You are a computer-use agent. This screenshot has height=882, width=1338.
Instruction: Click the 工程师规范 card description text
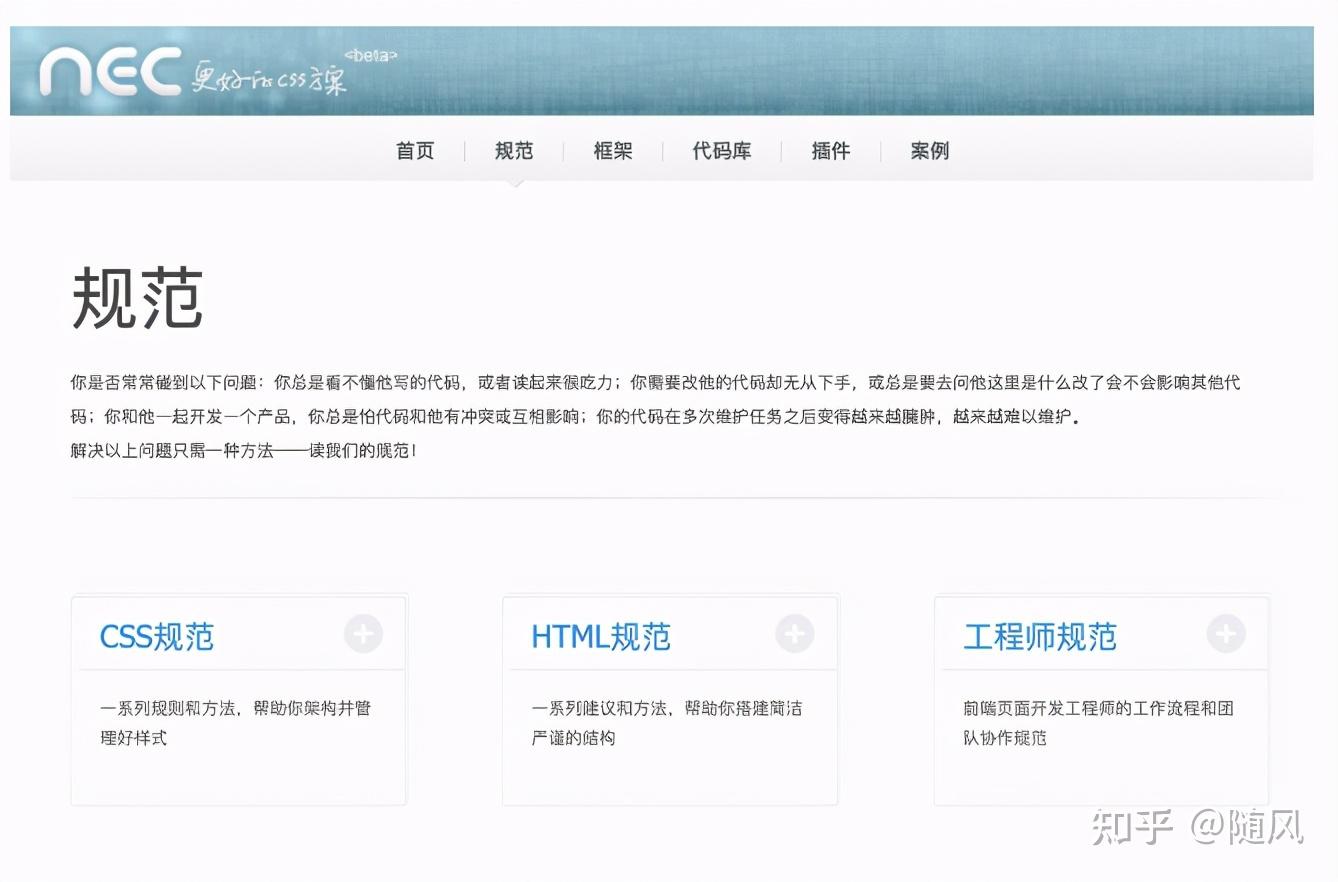tap(1099, 723)
